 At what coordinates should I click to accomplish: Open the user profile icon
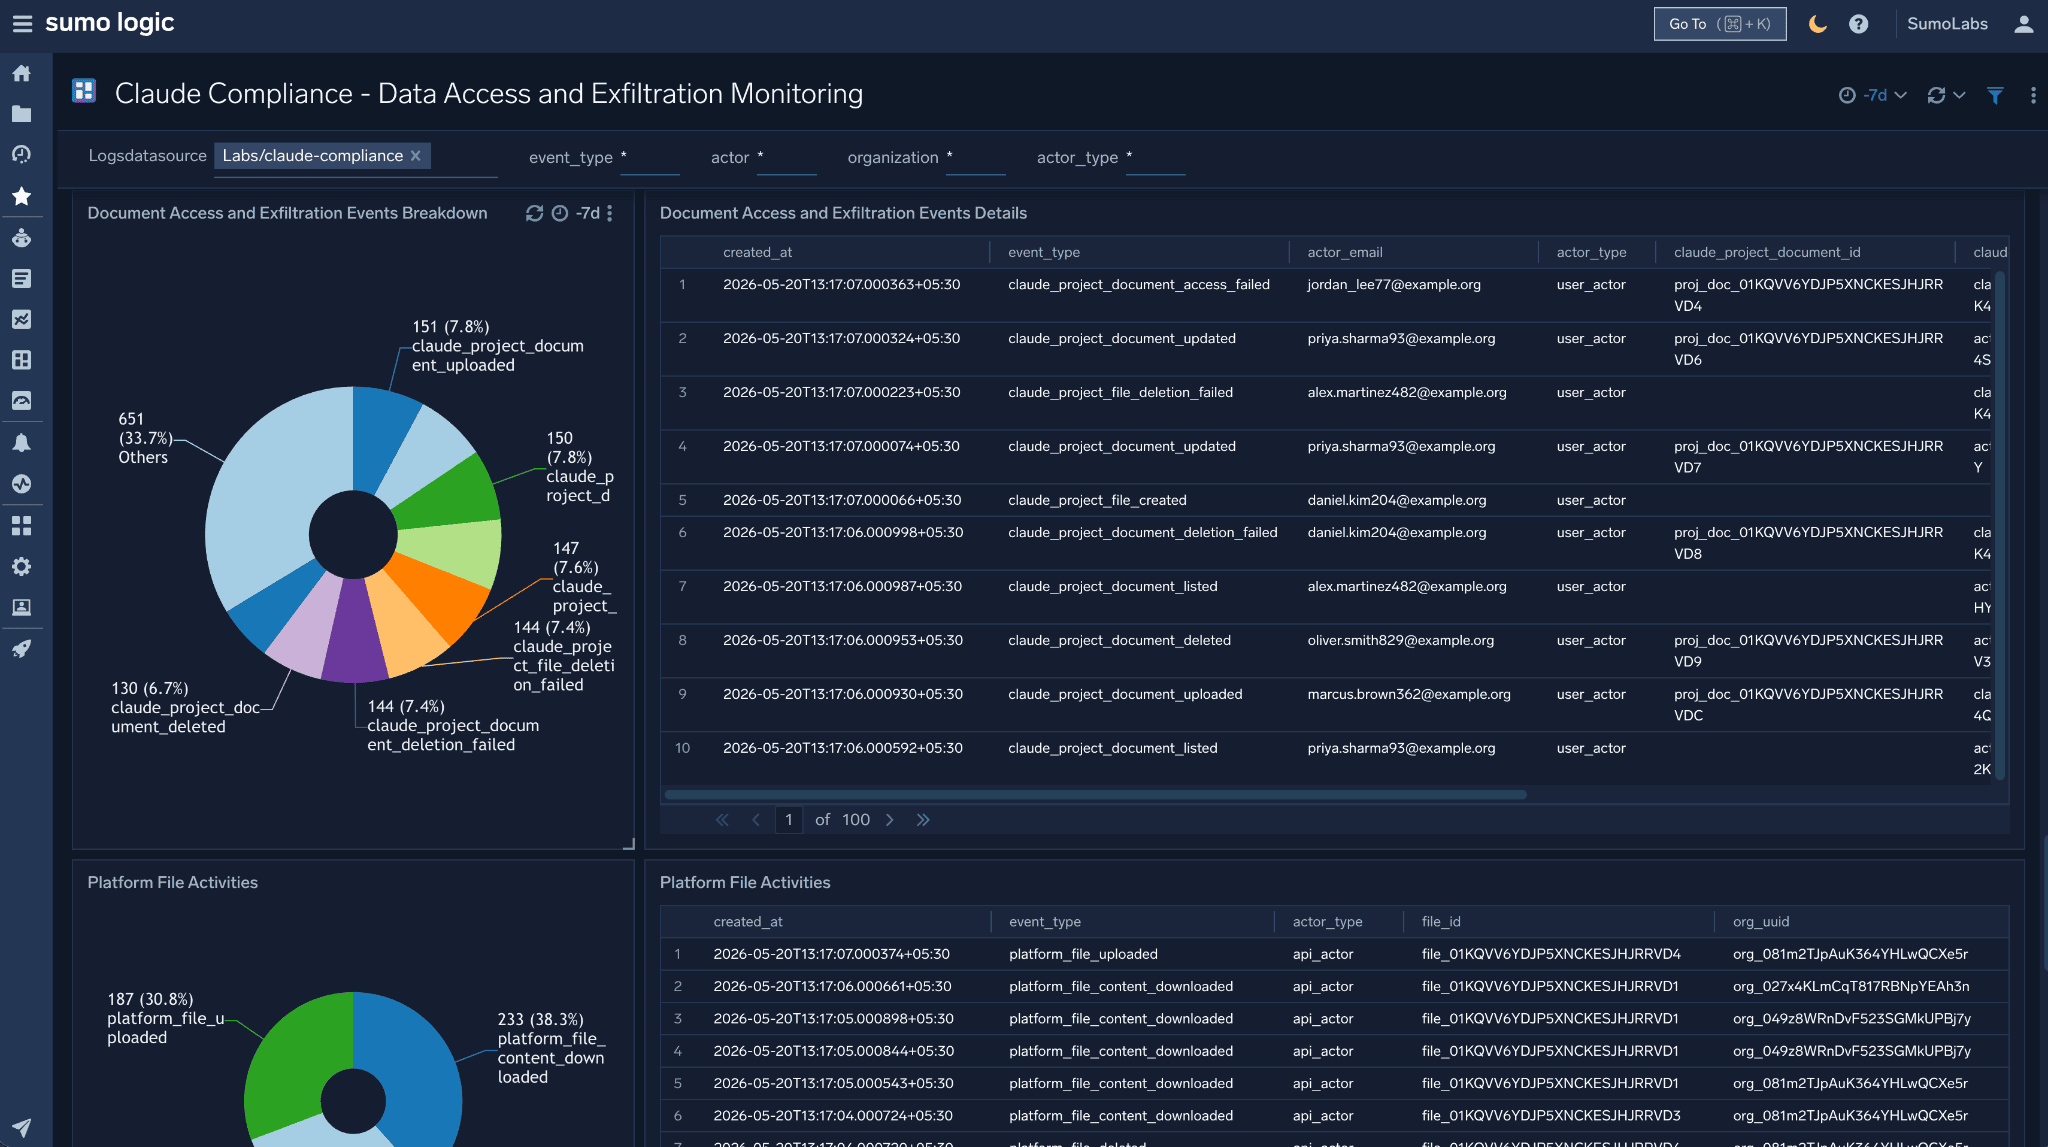click(2023, 24)
